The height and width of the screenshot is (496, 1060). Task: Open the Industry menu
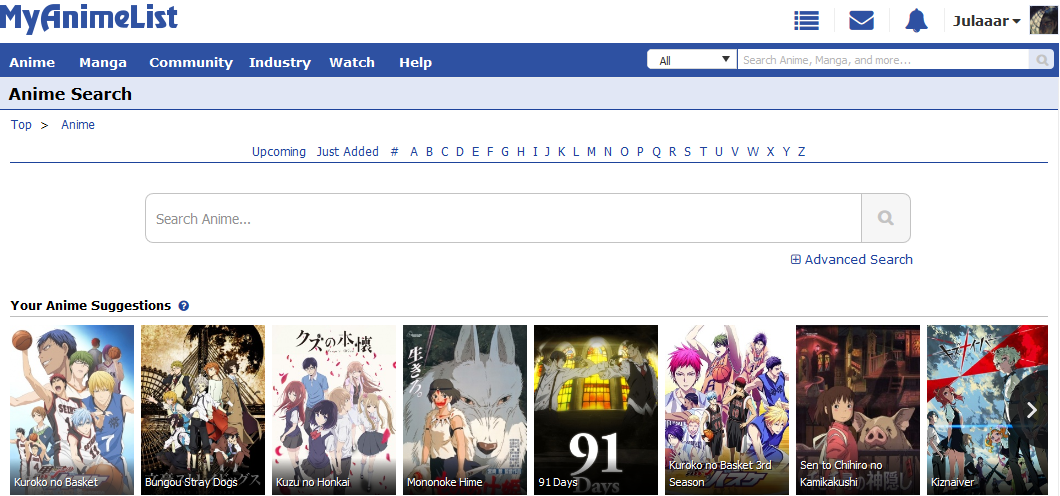click(x=280, y=62)
